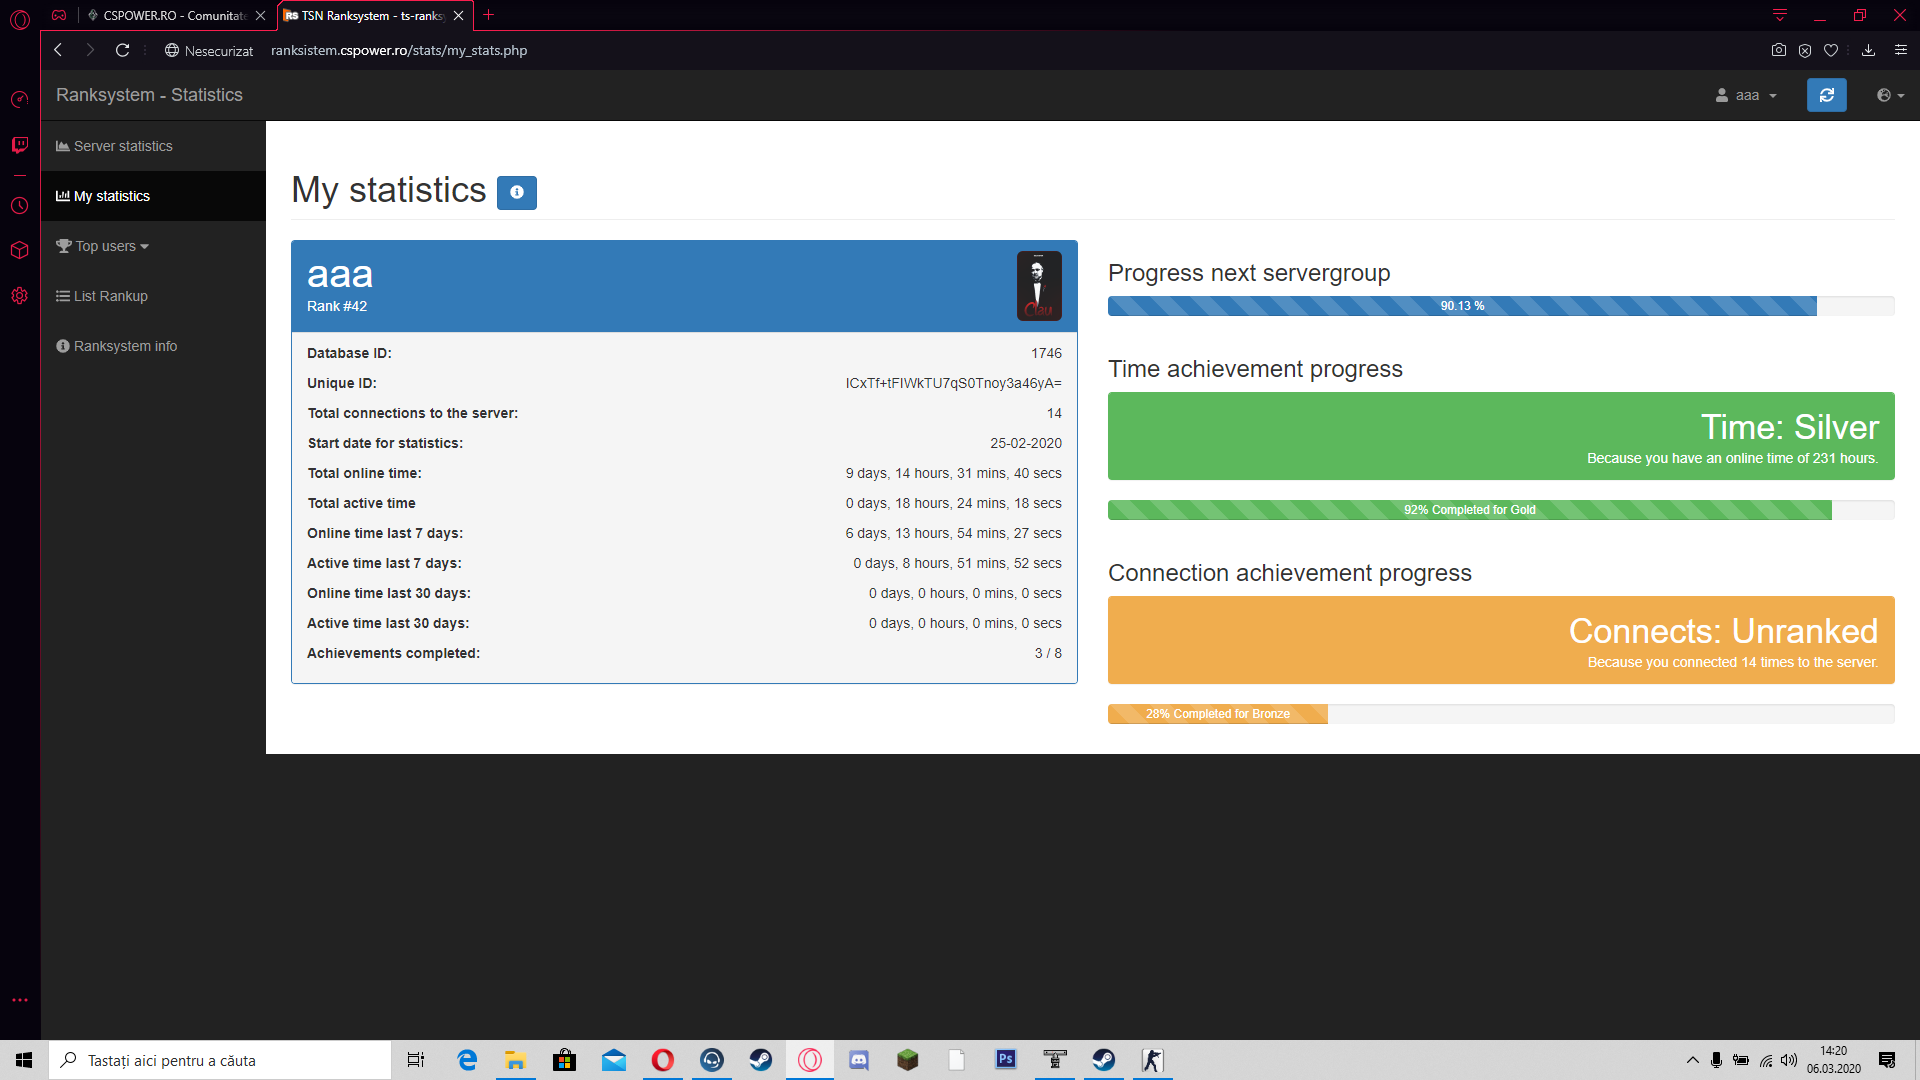
Task: Open the browser downloads icon
Action: (x=1868, y=50)
